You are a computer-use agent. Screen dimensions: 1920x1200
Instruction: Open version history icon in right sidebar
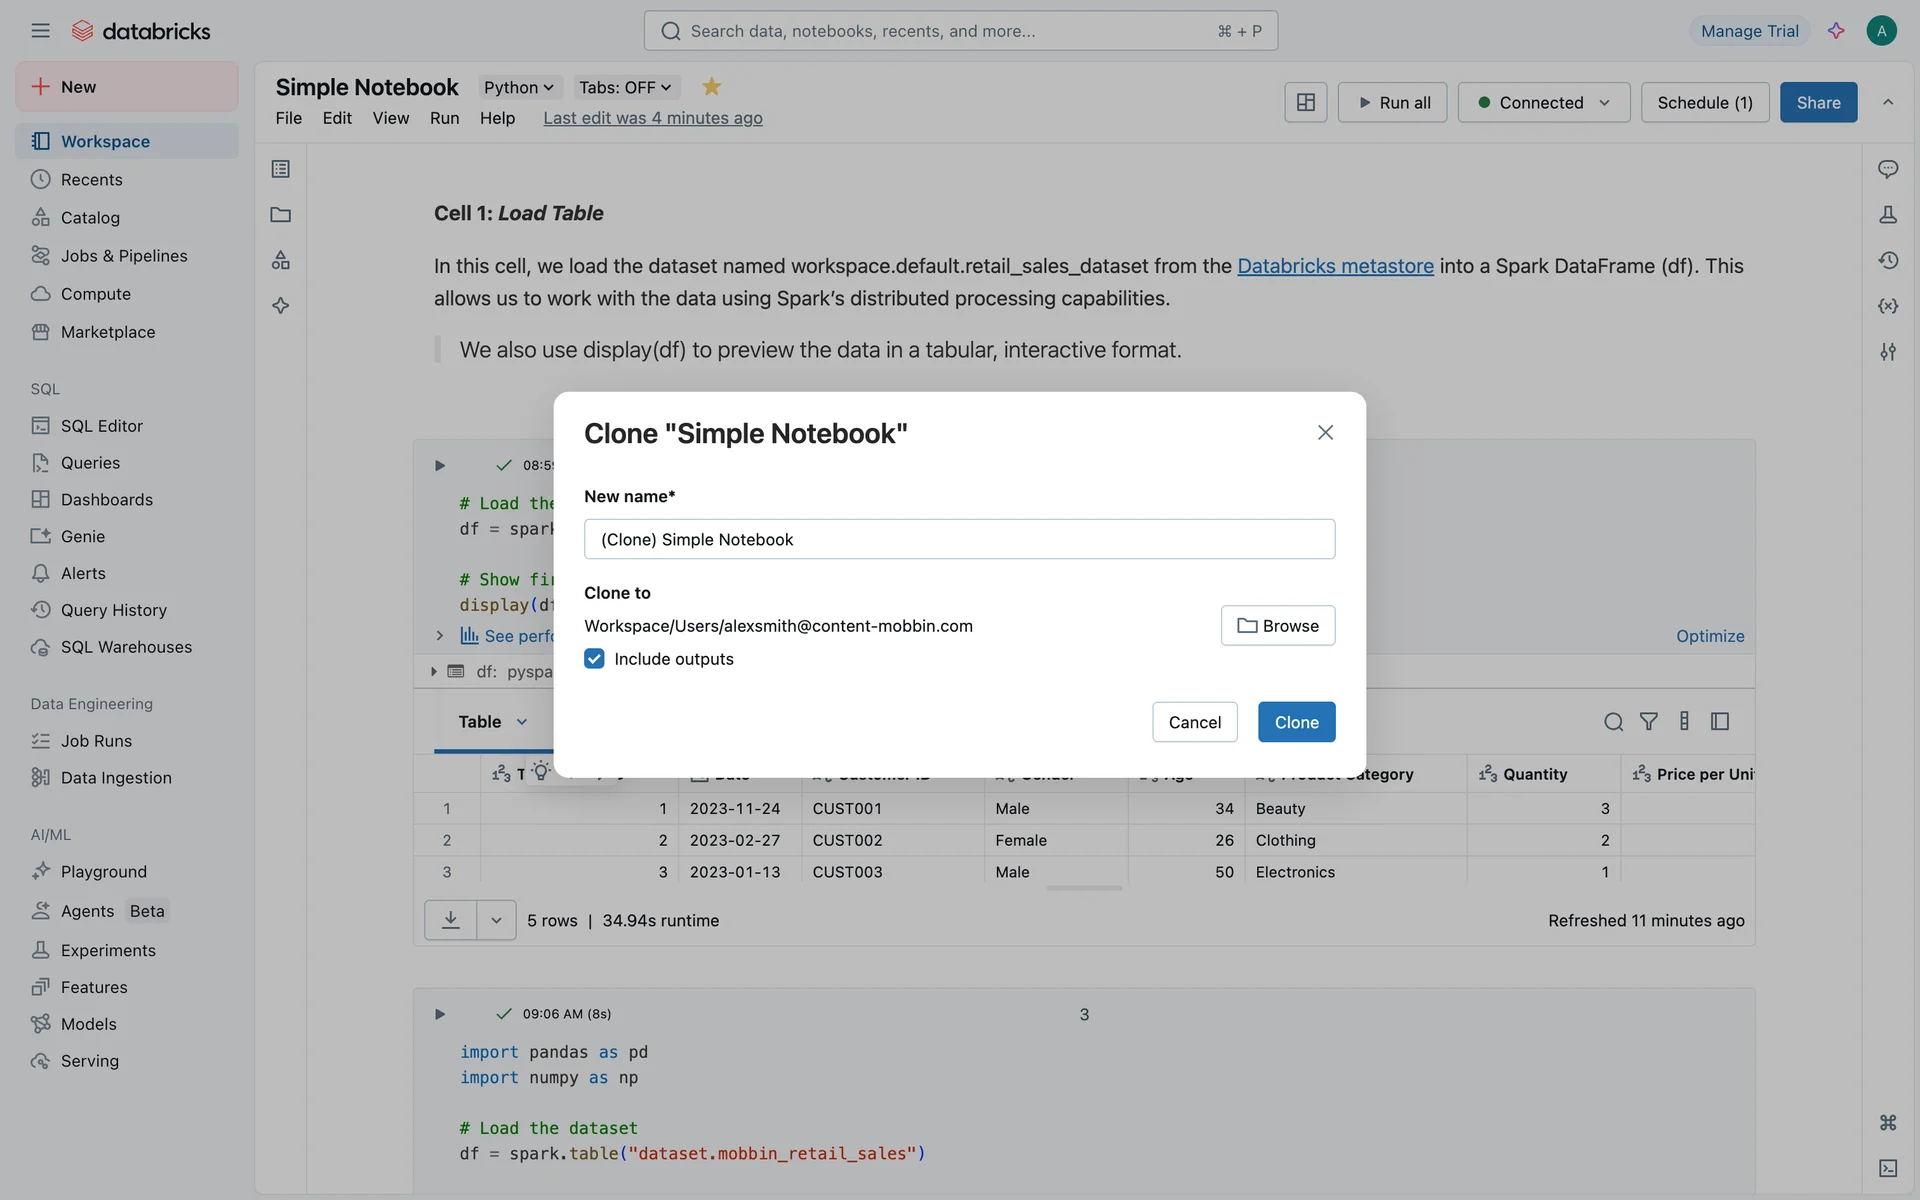[x=1887, y=260]
